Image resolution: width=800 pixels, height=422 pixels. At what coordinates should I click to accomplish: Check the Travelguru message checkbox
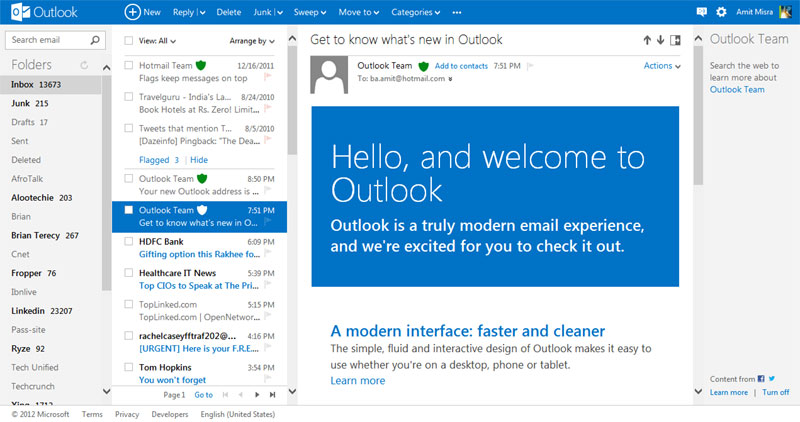[129, 96]
